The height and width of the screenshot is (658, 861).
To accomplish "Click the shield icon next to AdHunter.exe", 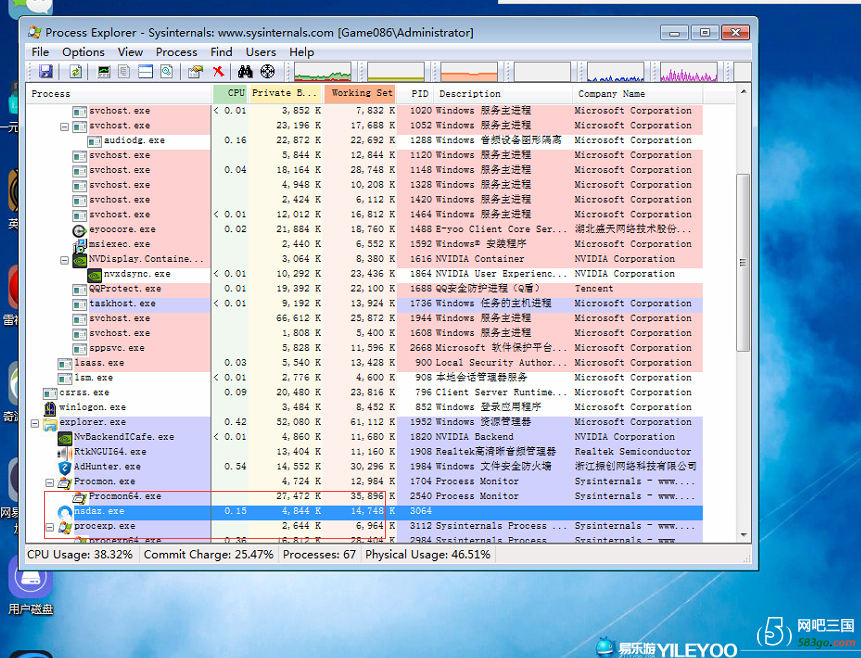I will pyautogui.click(x=65, y=467).
